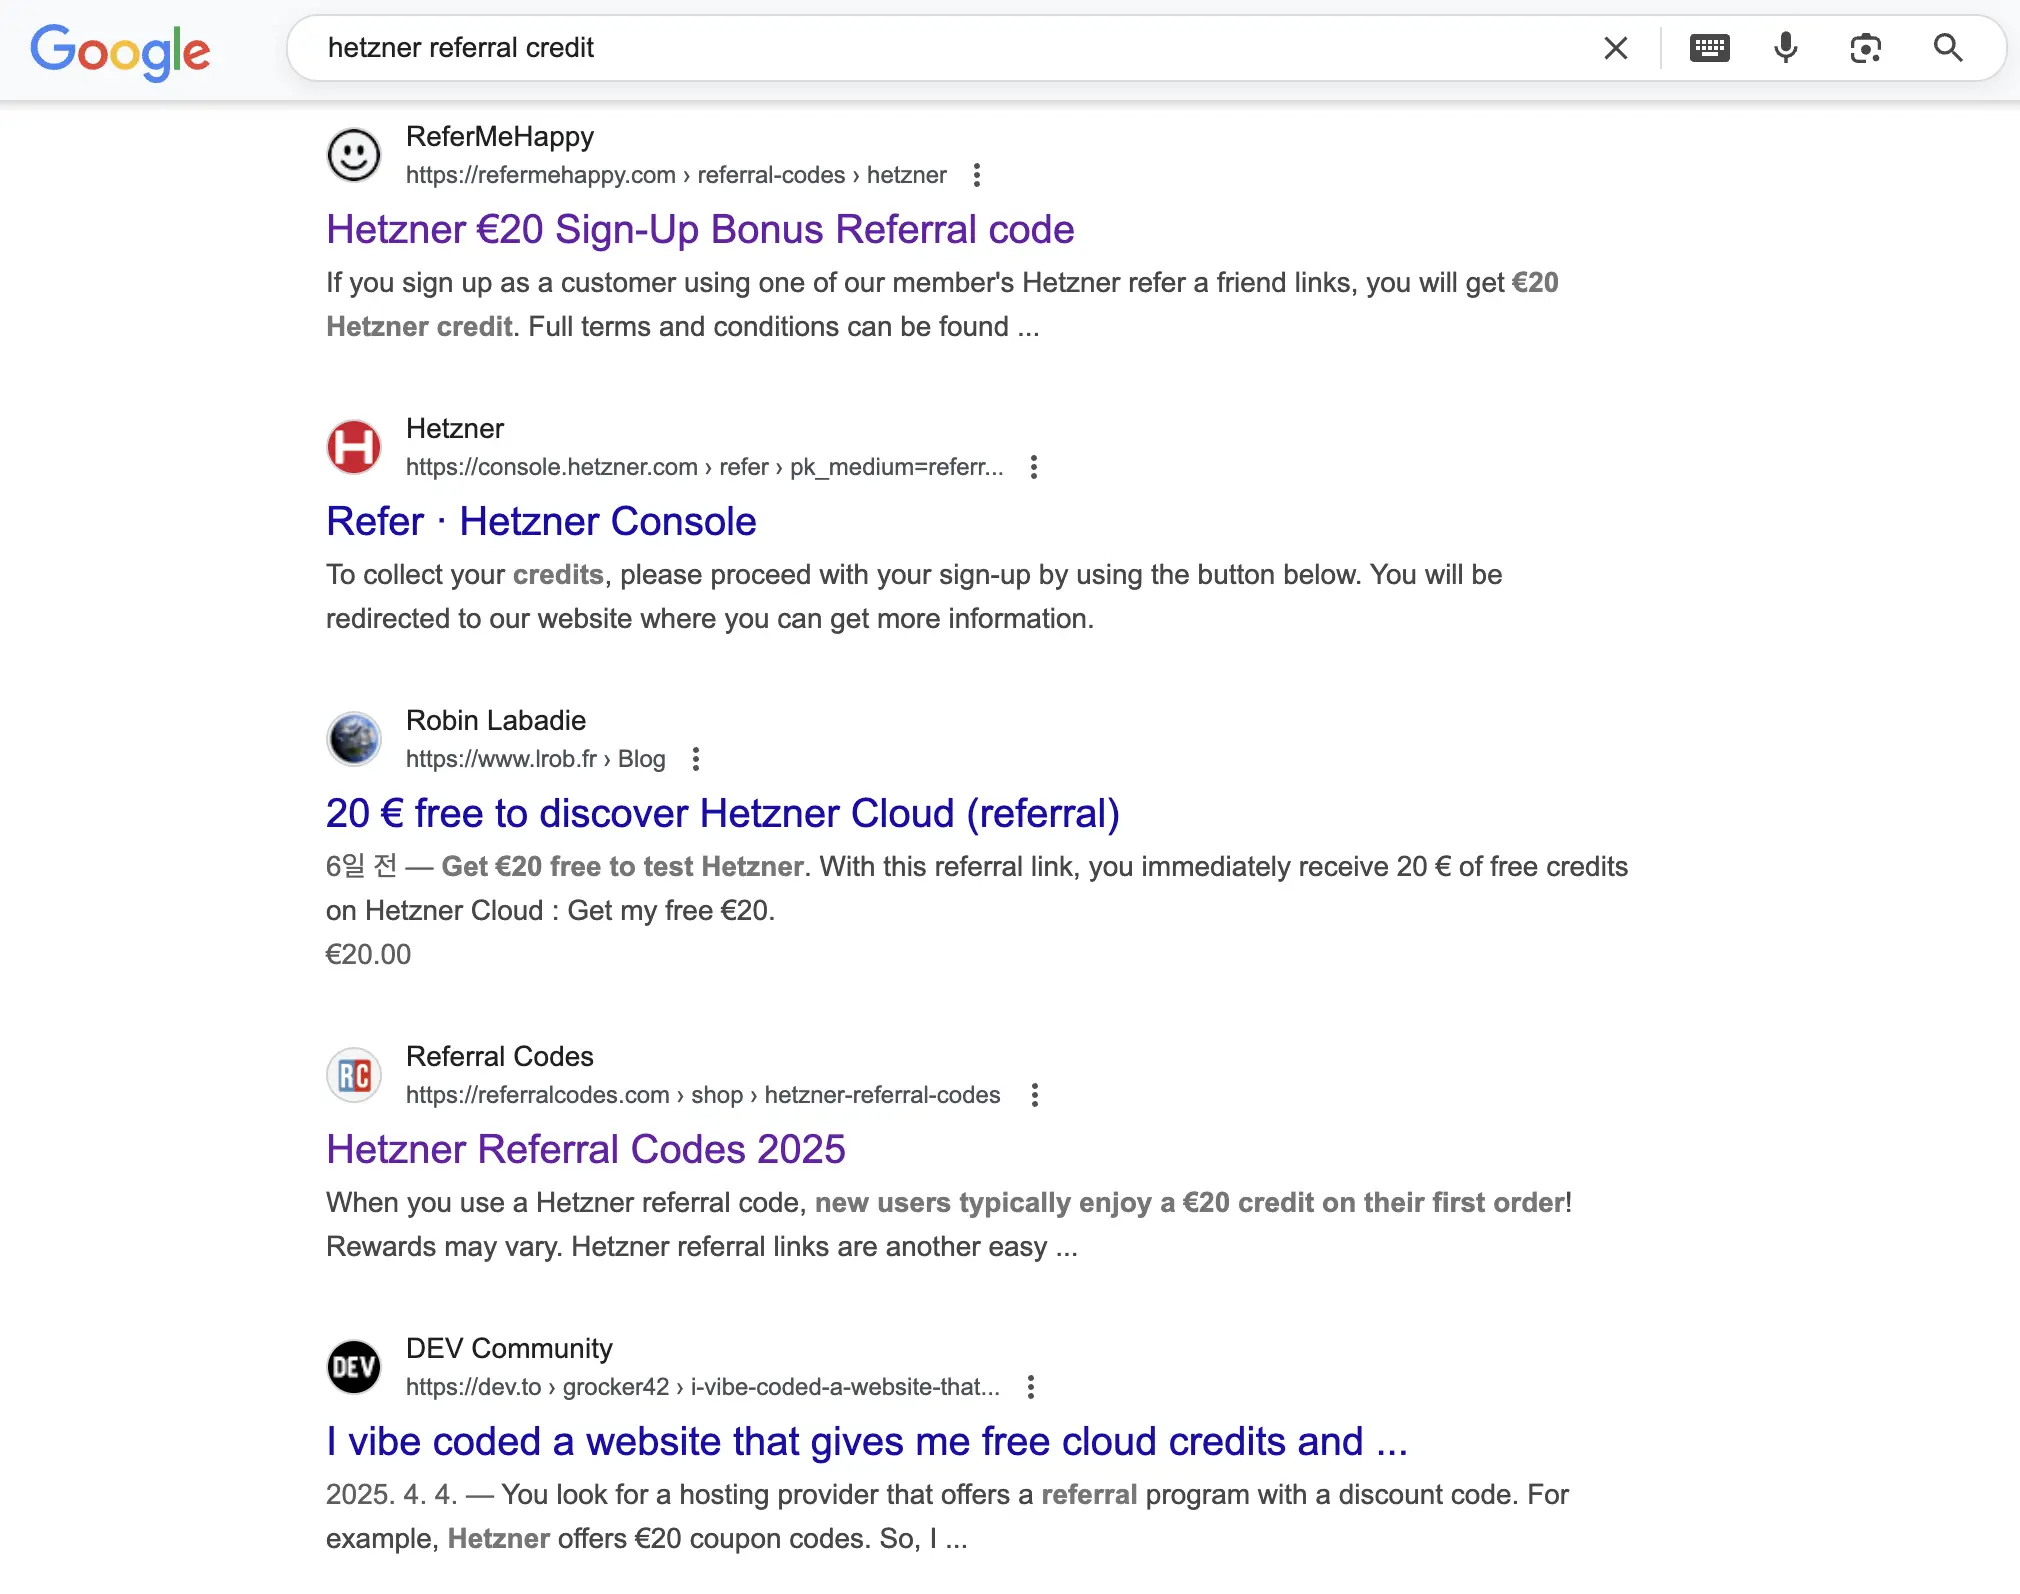Image resolution: width=2020 pixels, height=1594 pixels.
Task: Click the DEV Community favicon
Action: (353, 1367)
